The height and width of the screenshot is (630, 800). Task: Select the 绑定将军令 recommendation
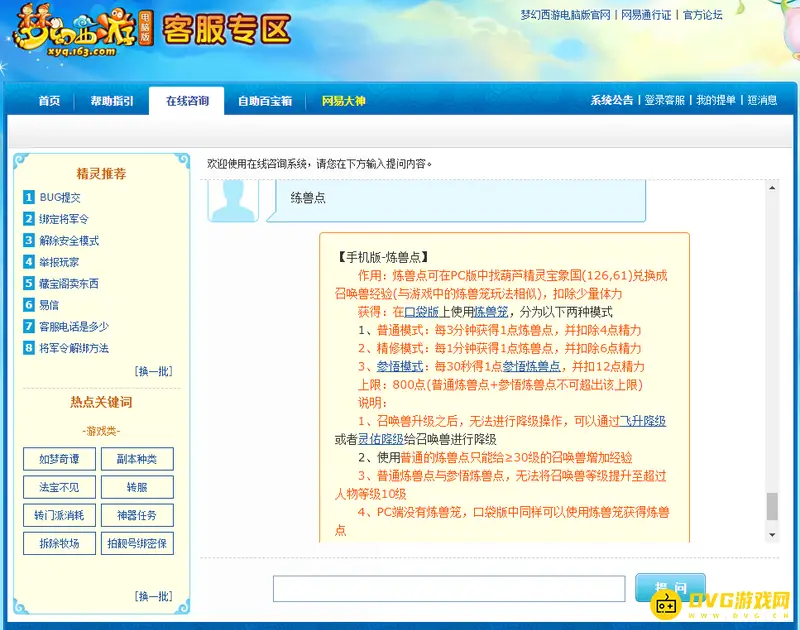click(x=64, y=219)
